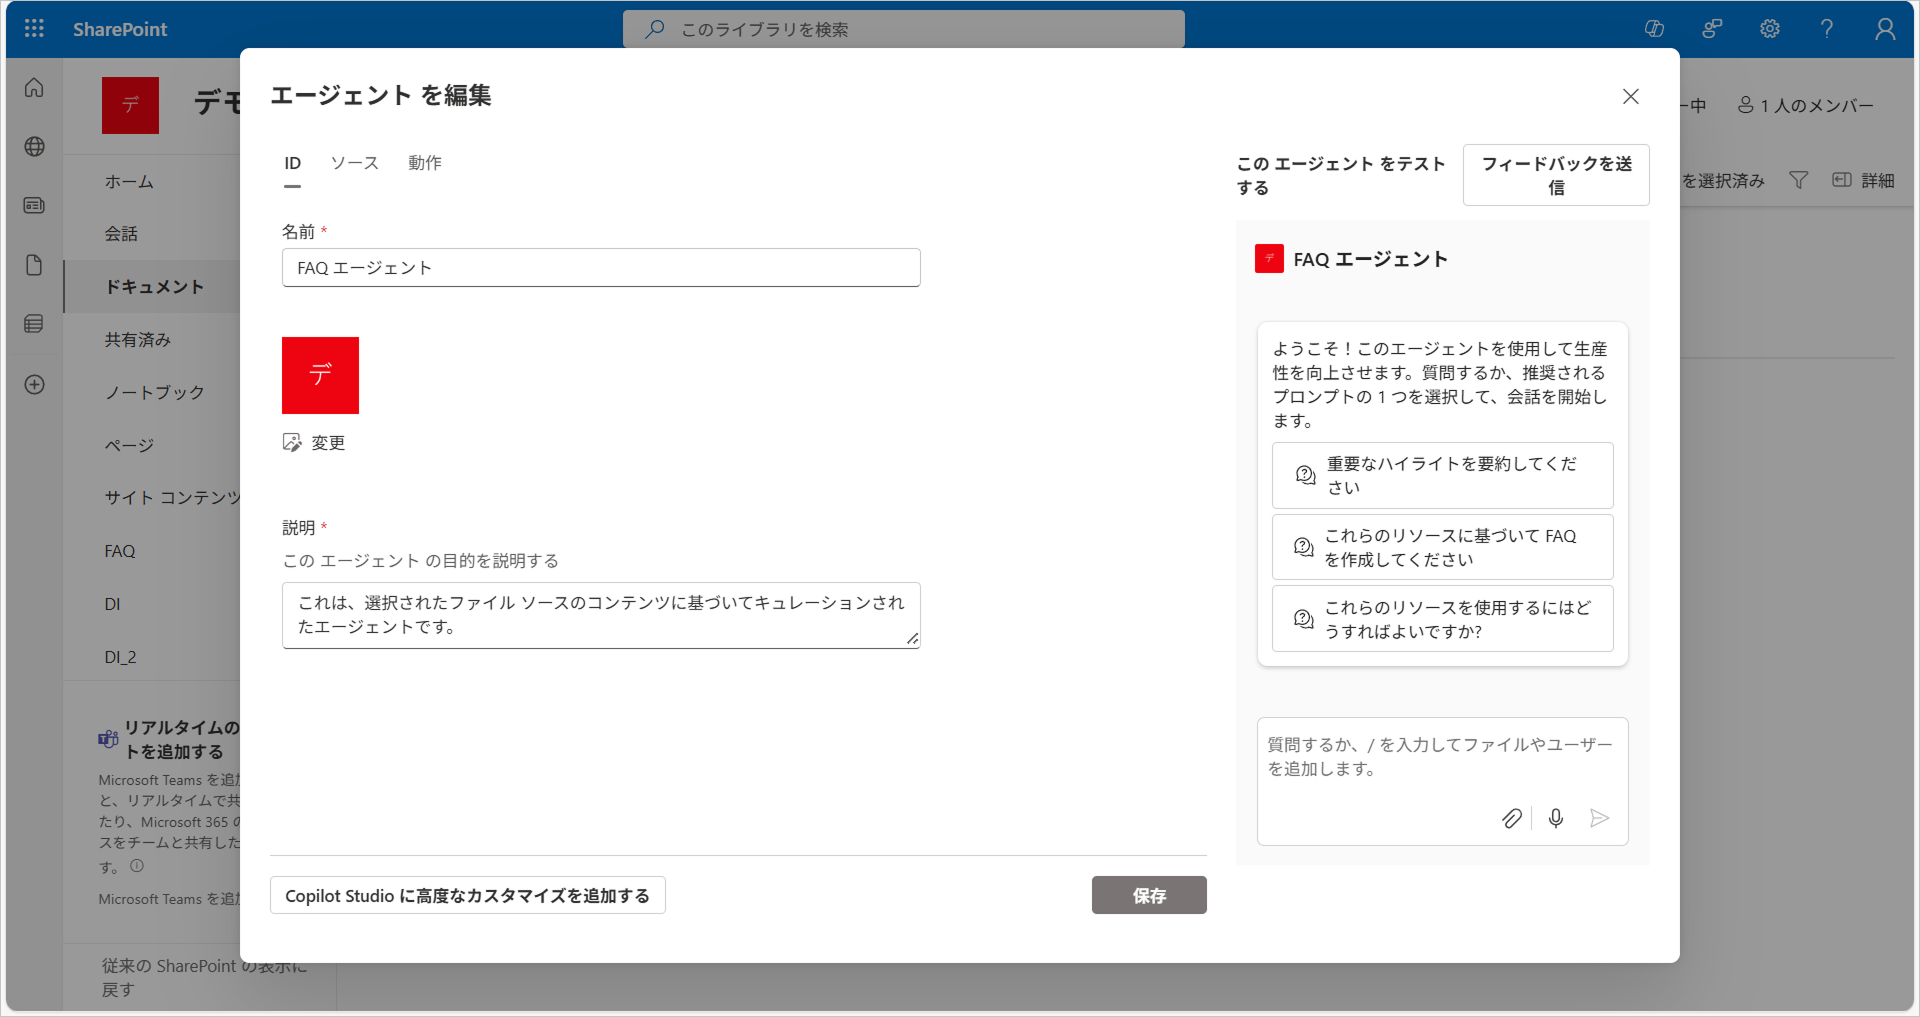Open DI_2 in site navigation
Viewport: 1920px width, 1017px height.
coord(120,657)
